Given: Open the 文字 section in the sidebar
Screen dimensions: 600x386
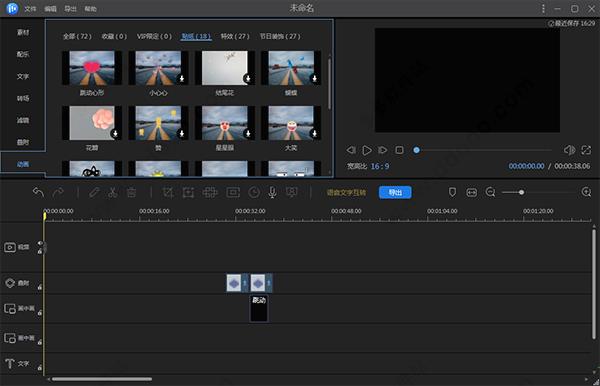Looking at the screenshot, I should point(23,77).
